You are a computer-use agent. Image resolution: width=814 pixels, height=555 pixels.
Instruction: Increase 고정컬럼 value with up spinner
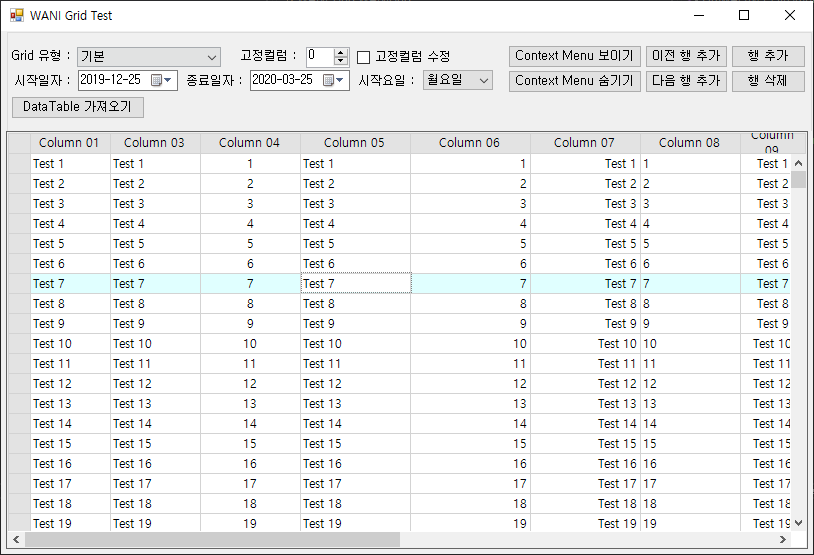click(341, 52)
